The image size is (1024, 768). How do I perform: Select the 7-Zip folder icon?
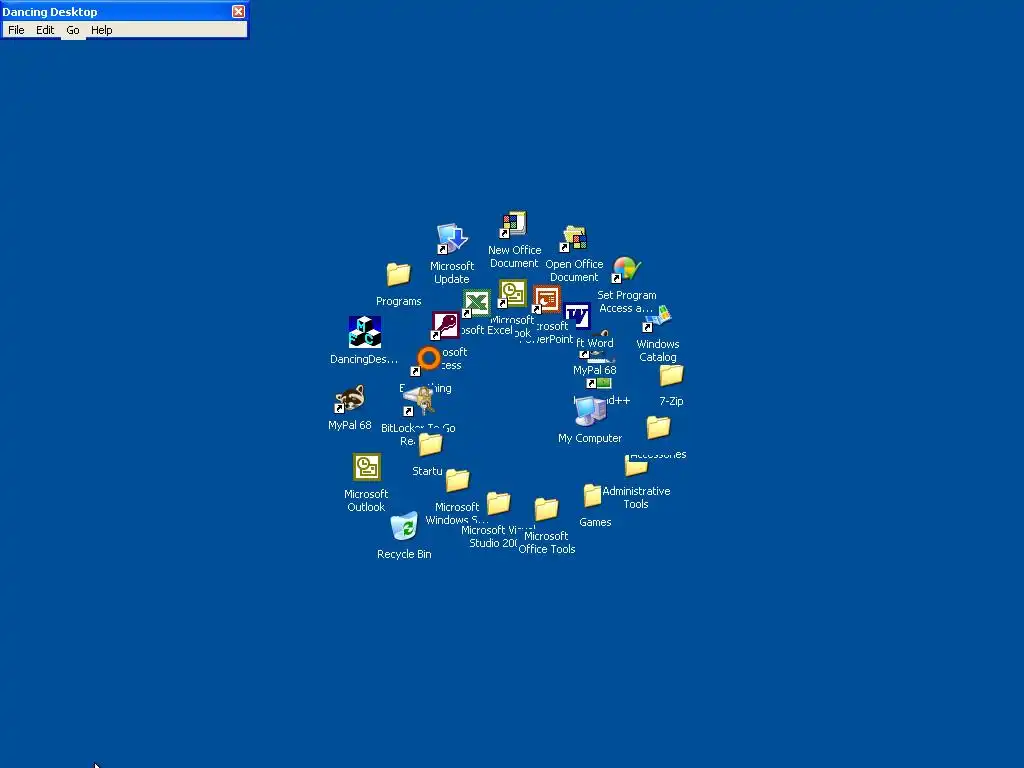click(671, 376)
